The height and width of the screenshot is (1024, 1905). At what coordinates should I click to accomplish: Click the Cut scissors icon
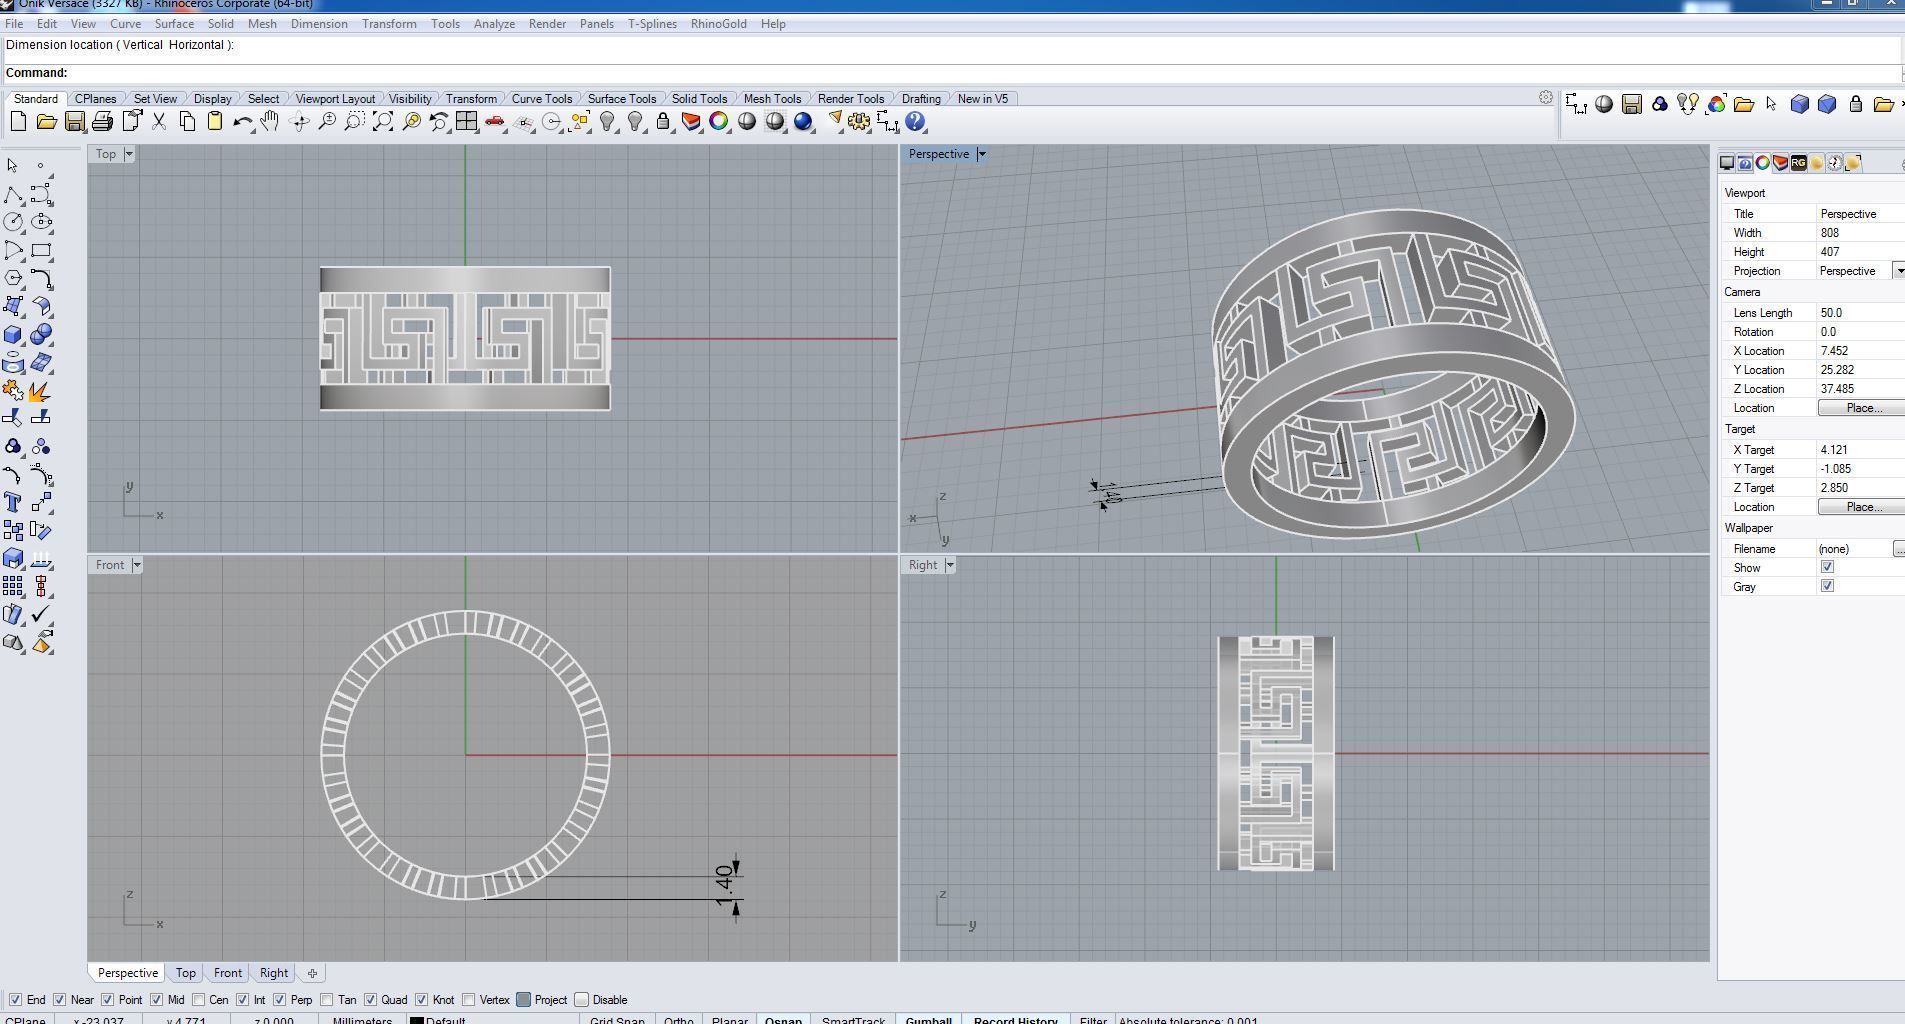click(159, 122)
